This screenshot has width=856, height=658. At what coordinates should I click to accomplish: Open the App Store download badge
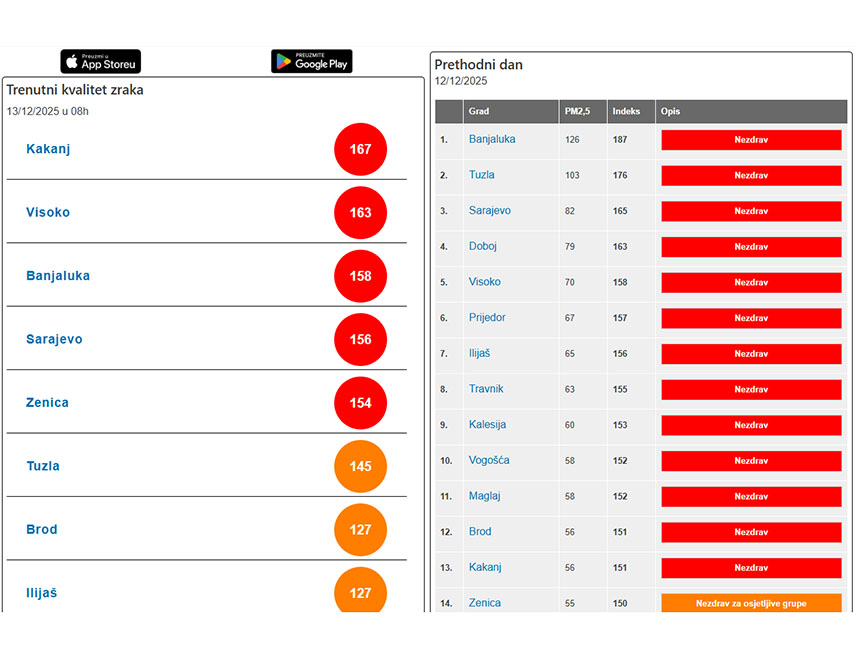pos(101,62)
